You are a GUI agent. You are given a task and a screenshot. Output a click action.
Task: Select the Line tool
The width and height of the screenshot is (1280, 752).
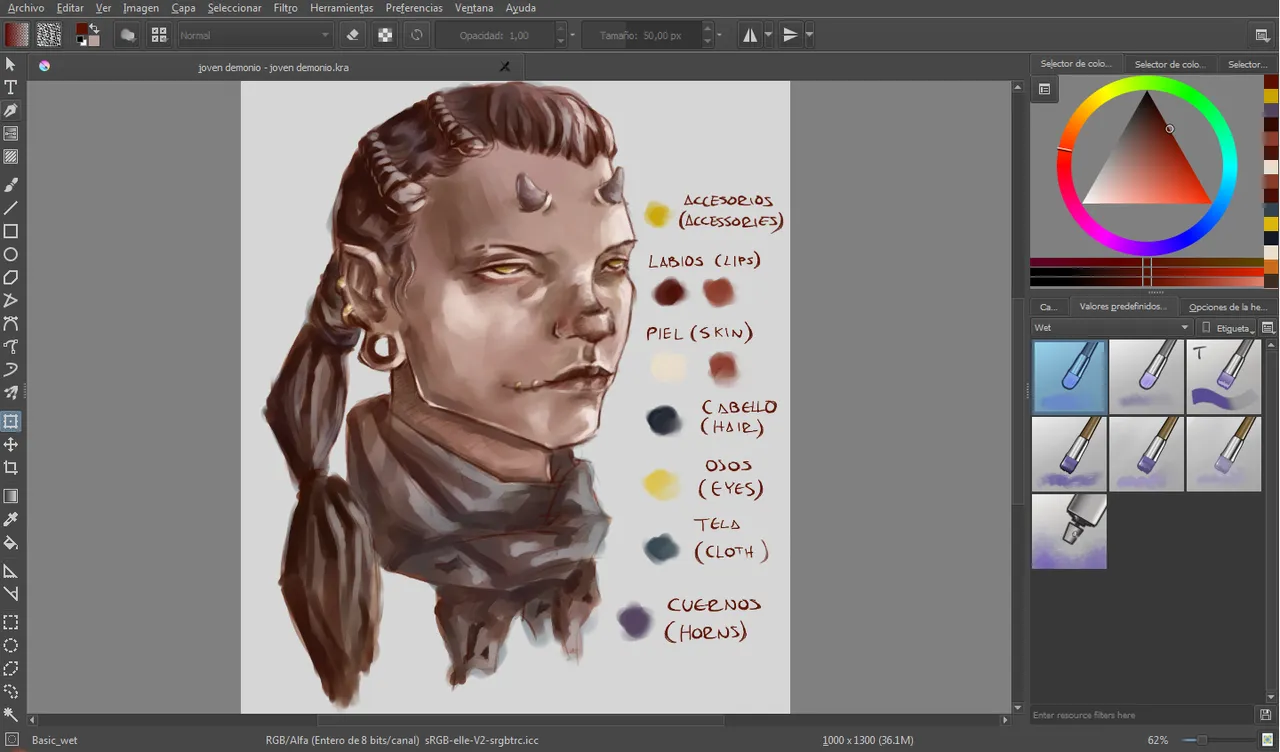[11, 208]
